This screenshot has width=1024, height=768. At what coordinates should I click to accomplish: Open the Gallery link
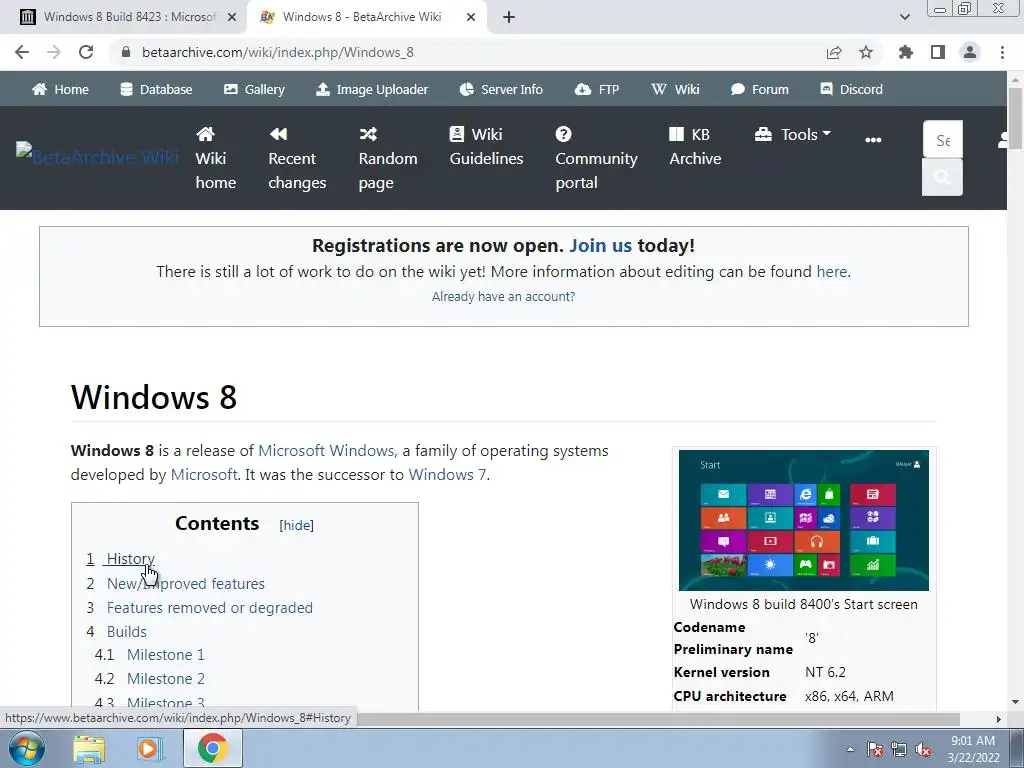(x=254, y=89)
